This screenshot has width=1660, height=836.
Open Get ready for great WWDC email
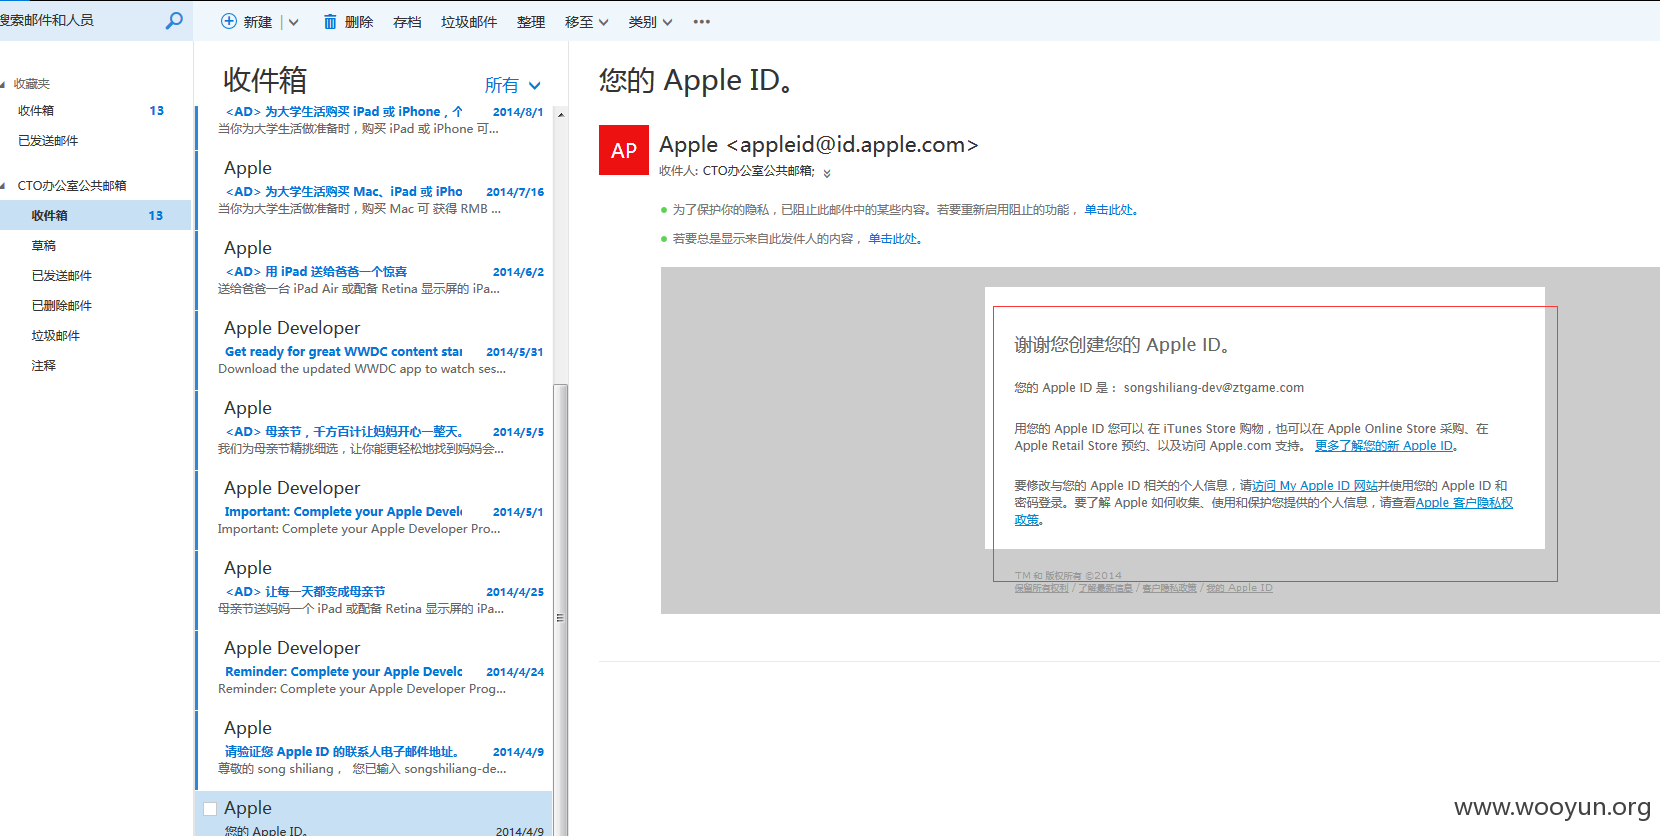point(375,348)
